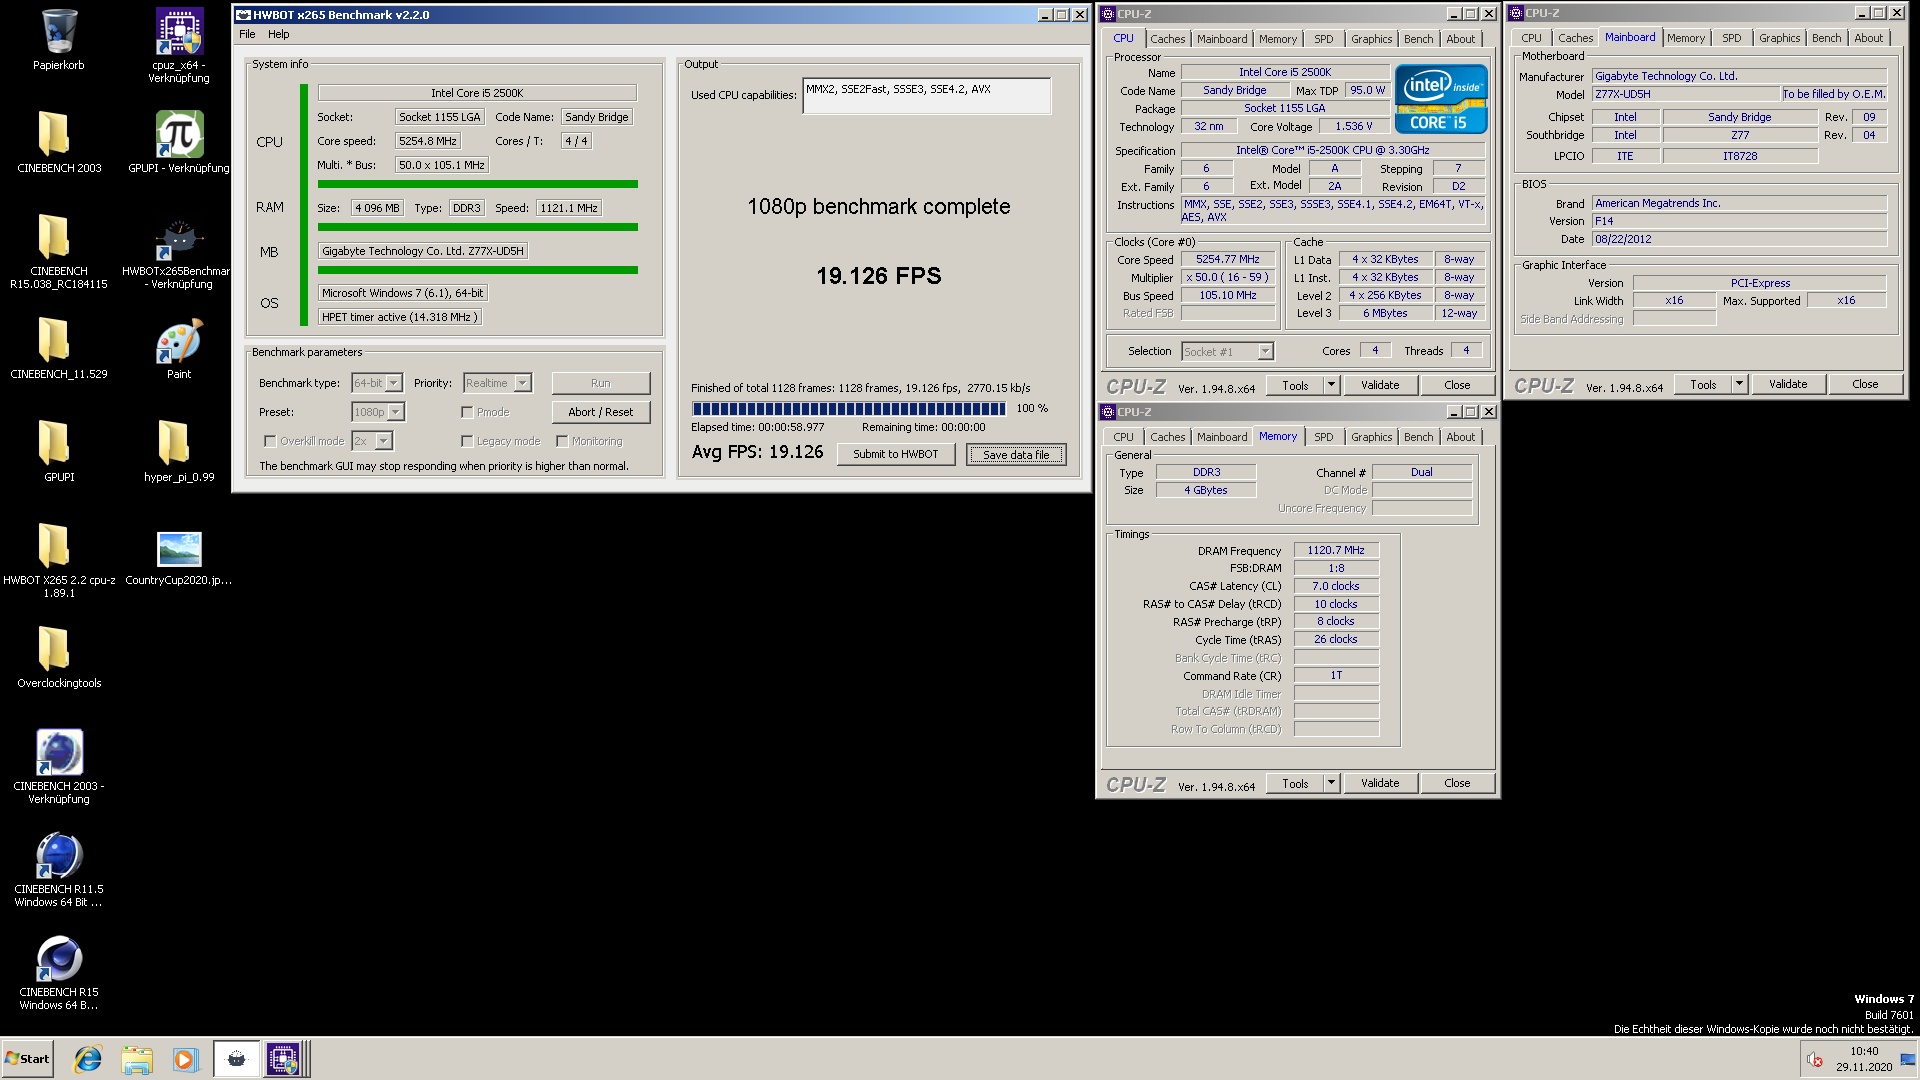Launch the CINEBENCH 2003 shortcut icon
This screenshot has height=1080, width=1920.
click(59, 752)
